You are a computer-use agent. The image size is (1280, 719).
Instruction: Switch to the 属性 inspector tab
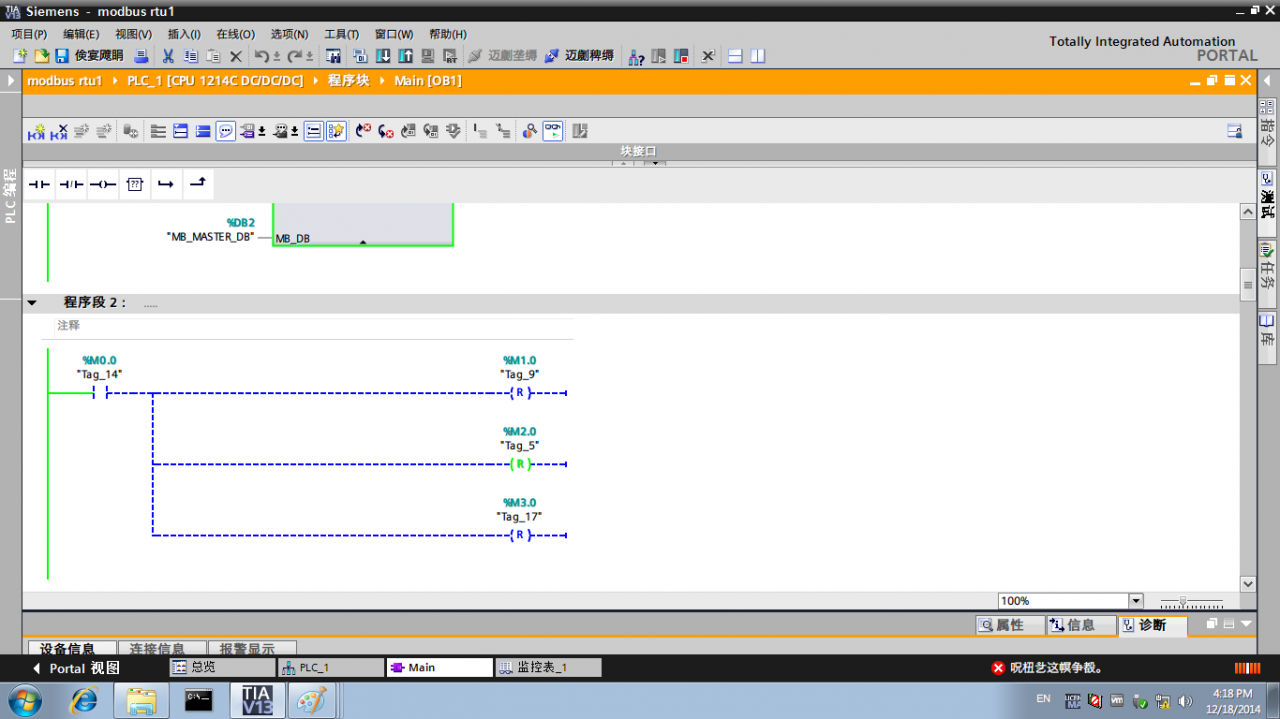tap(1008, 625)
